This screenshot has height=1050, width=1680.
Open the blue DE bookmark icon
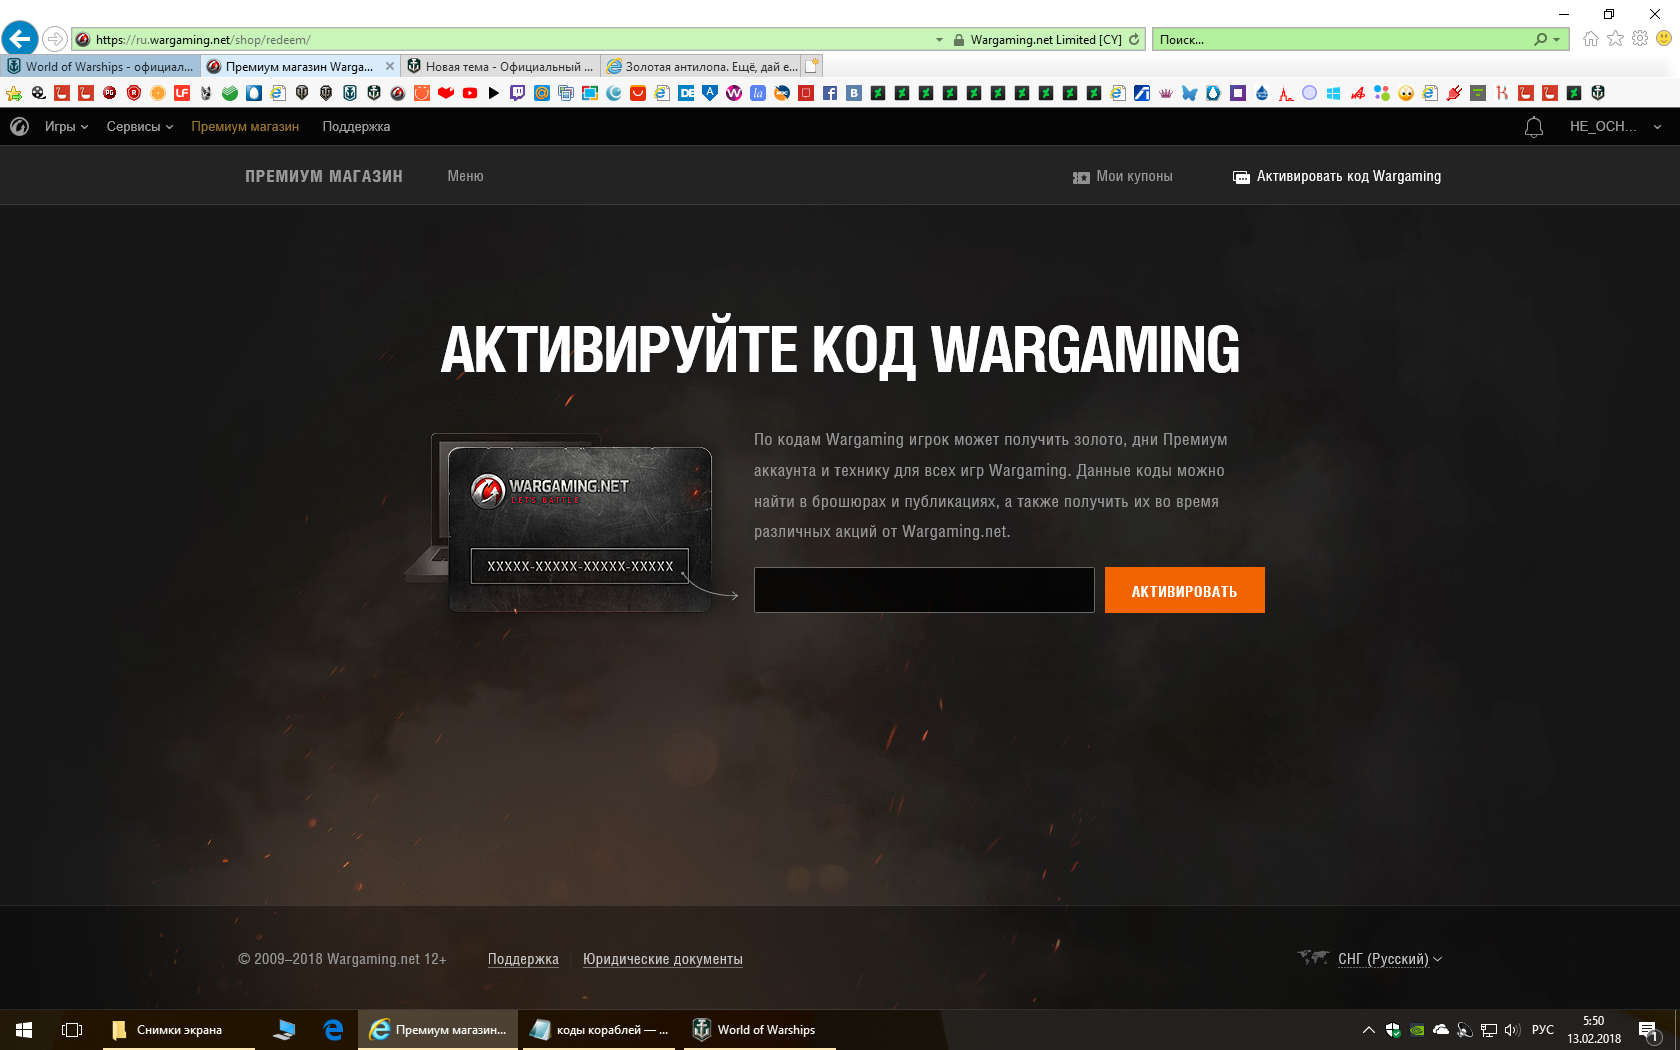(686, 93)
